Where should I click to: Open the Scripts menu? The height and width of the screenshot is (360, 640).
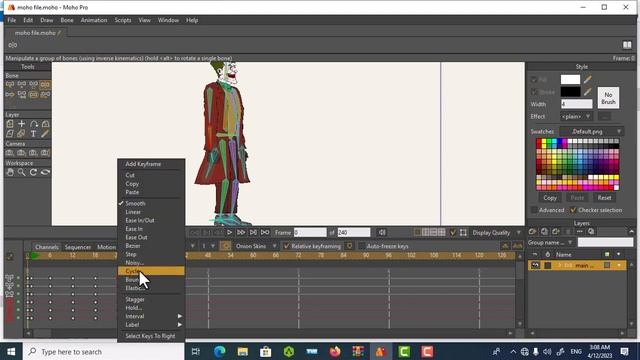tap(123, 20)
